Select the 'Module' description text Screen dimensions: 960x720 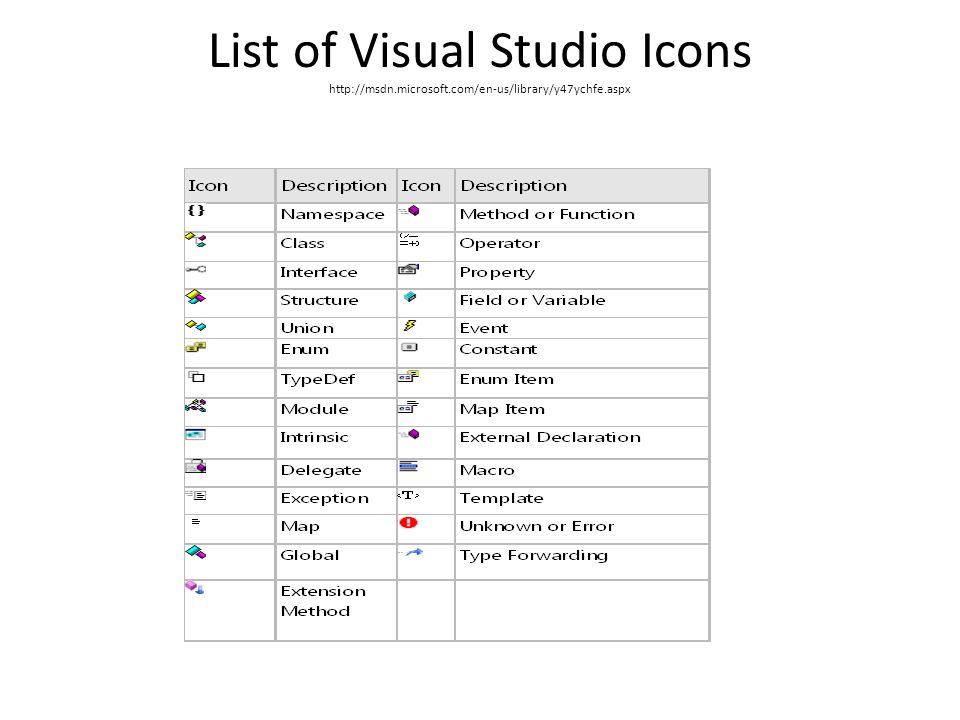pyautogui.click(x=315, y=409)
